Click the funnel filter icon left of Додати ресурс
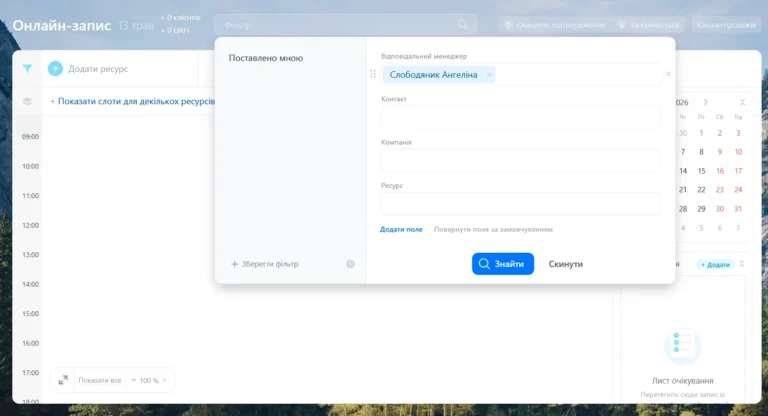 coord(27,69)
